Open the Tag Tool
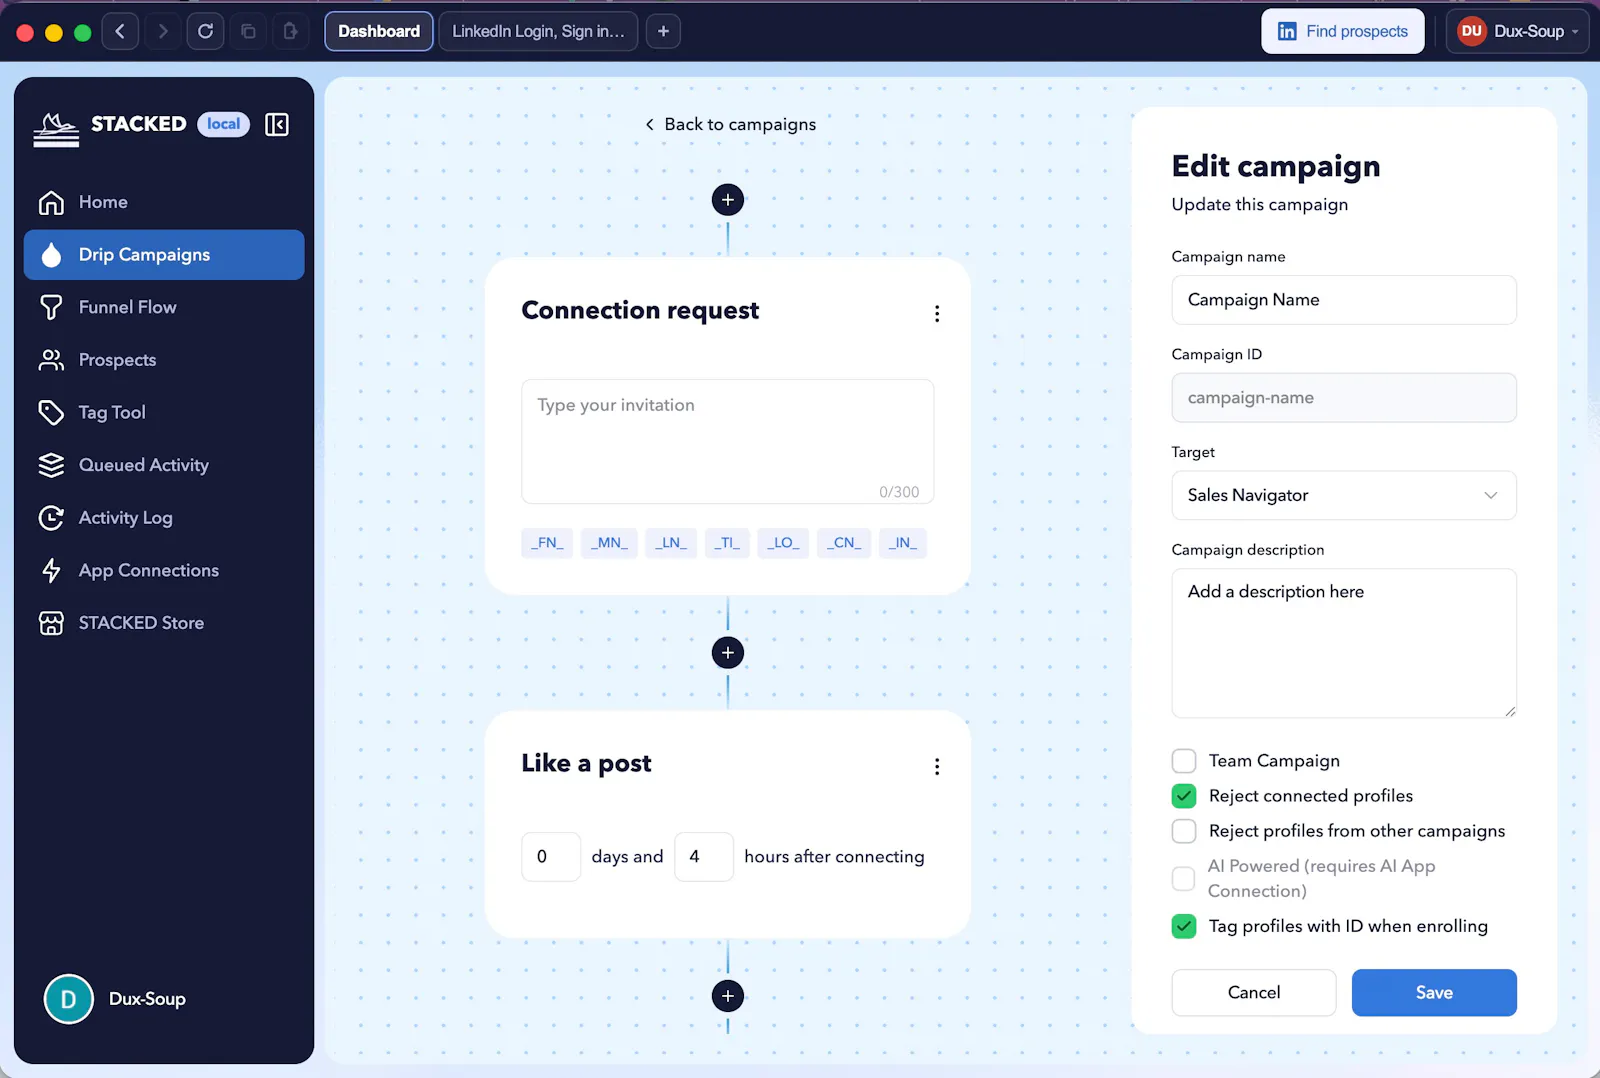 pyautogui.click(x=164, y=412)
